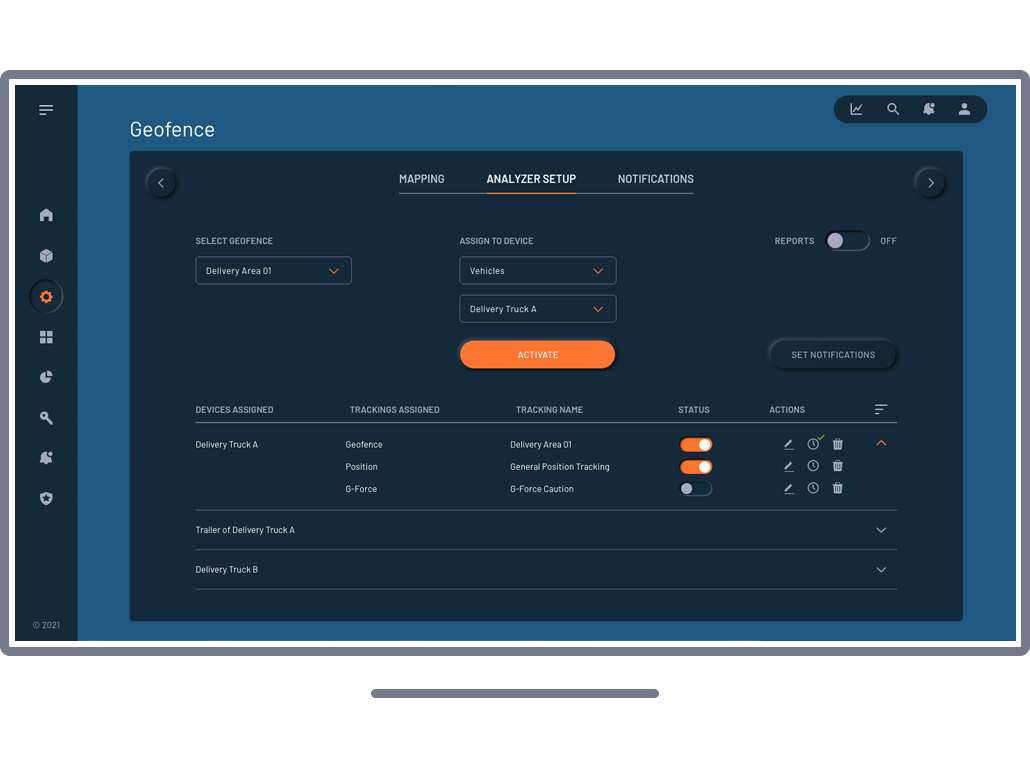Open the Delivery Area 01 geofence dropdown

pyautogui.click(x=273, y=271)
